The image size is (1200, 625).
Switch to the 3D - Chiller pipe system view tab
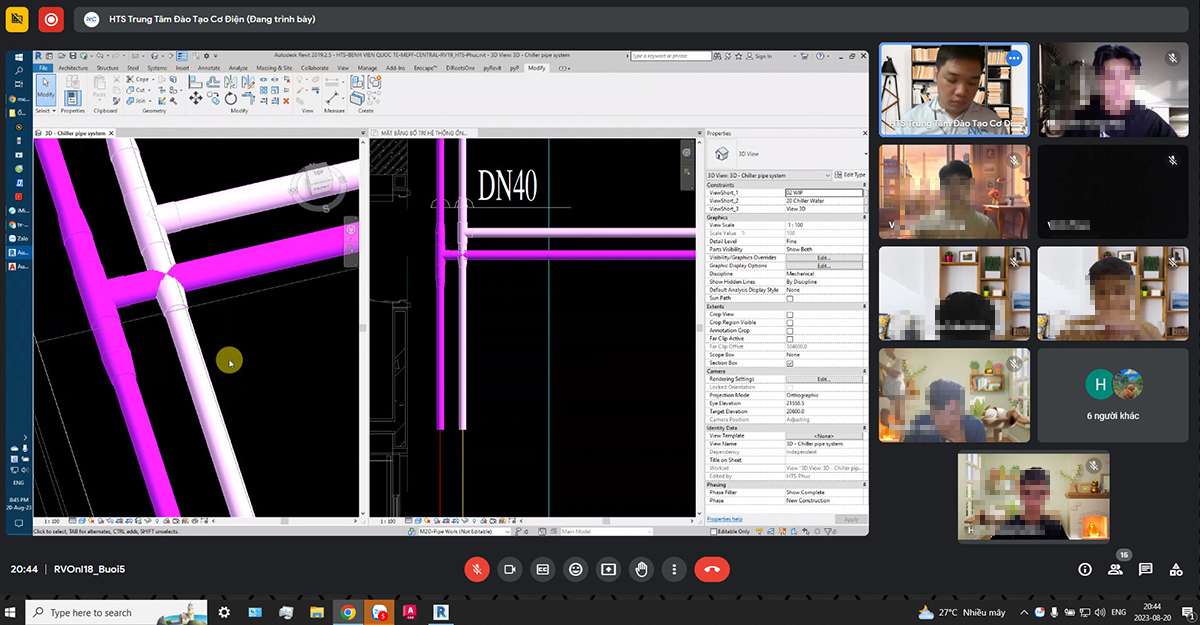tap(76, 133)
